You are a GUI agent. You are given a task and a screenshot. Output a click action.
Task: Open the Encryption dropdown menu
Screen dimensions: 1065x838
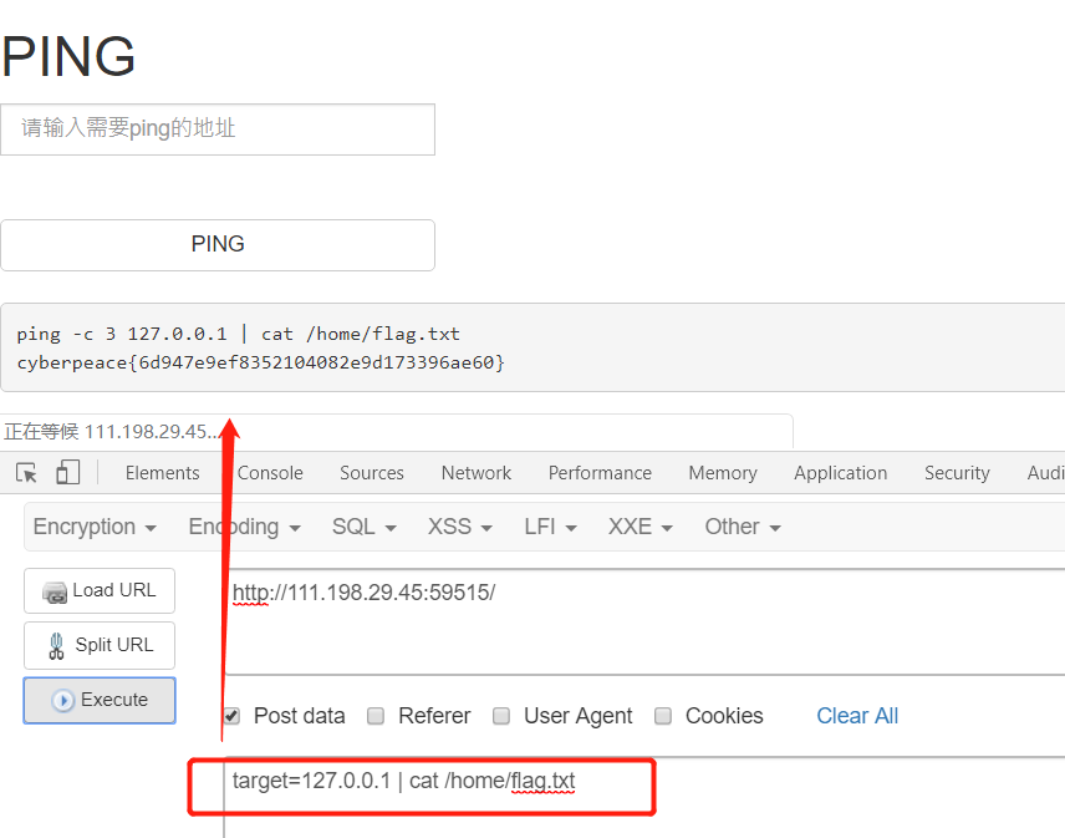point(95,527)
